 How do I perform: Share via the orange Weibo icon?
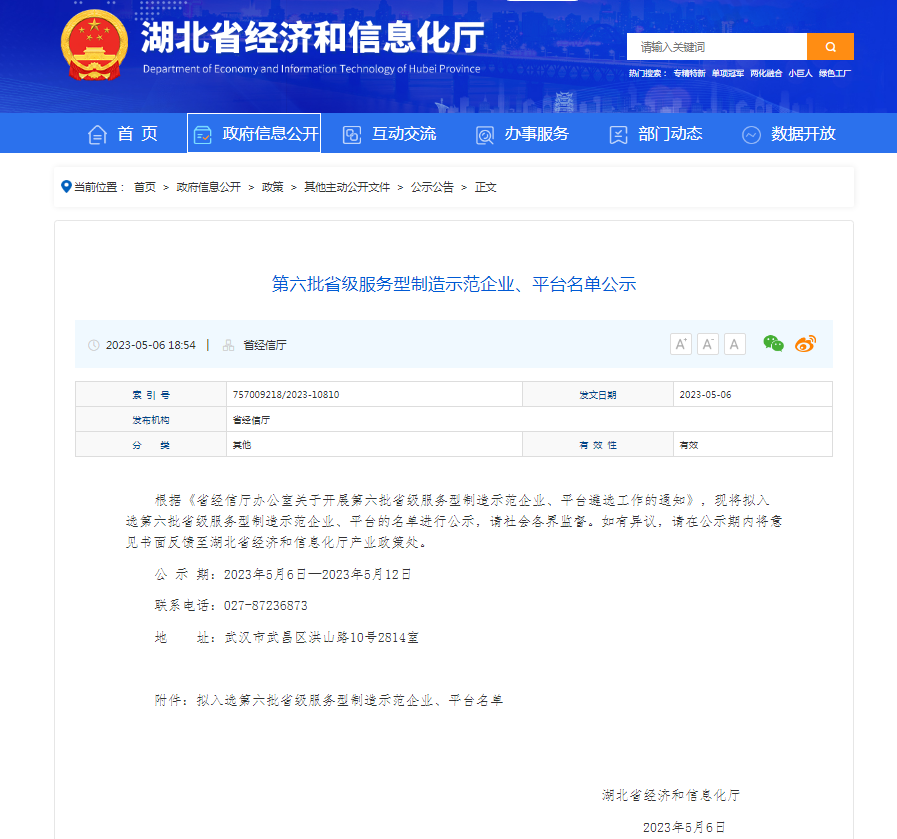coord(805,344)
